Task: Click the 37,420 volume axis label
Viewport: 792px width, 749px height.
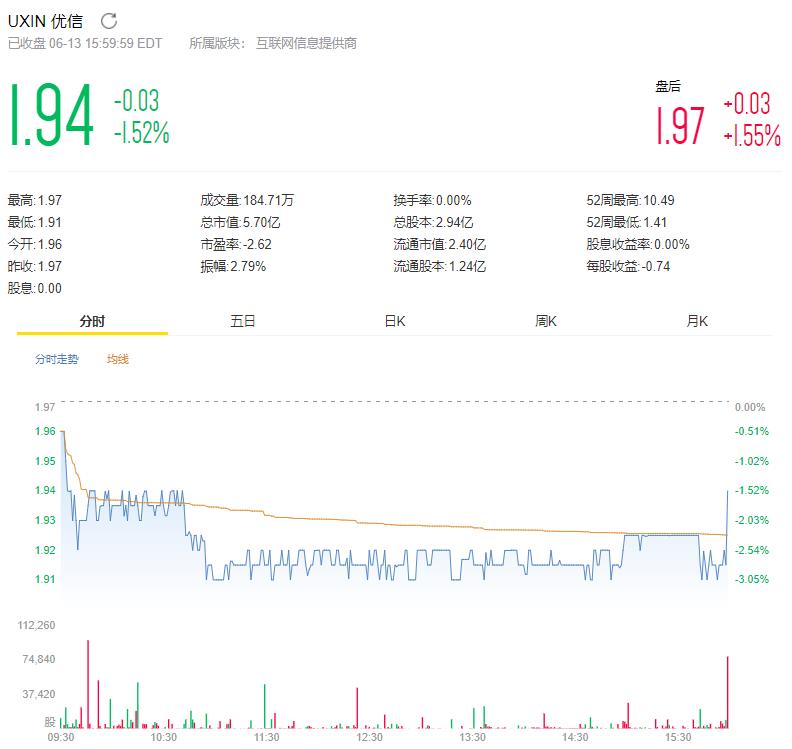Action: click(39, 694)
